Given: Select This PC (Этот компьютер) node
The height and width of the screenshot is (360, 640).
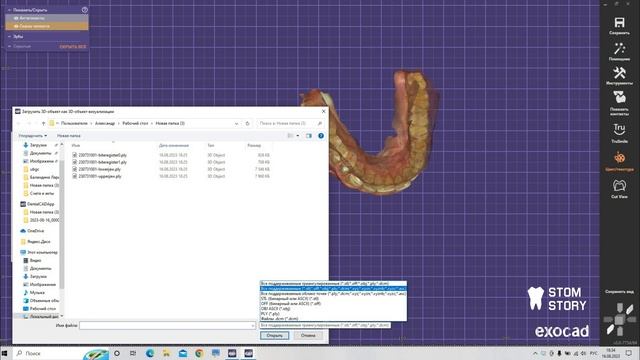Looking at the screenshot, I should (42, 252).
